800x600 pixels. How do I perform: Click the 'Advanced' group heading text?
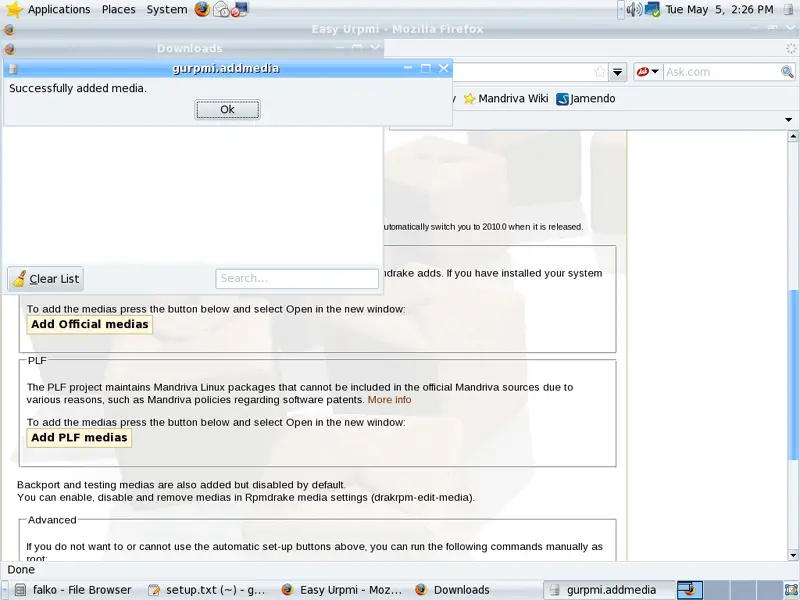52,520
